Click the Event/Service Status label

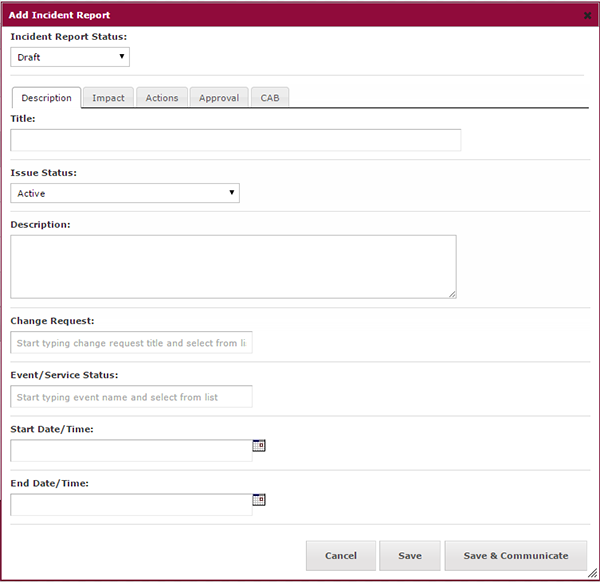click(x=64, y=375)
